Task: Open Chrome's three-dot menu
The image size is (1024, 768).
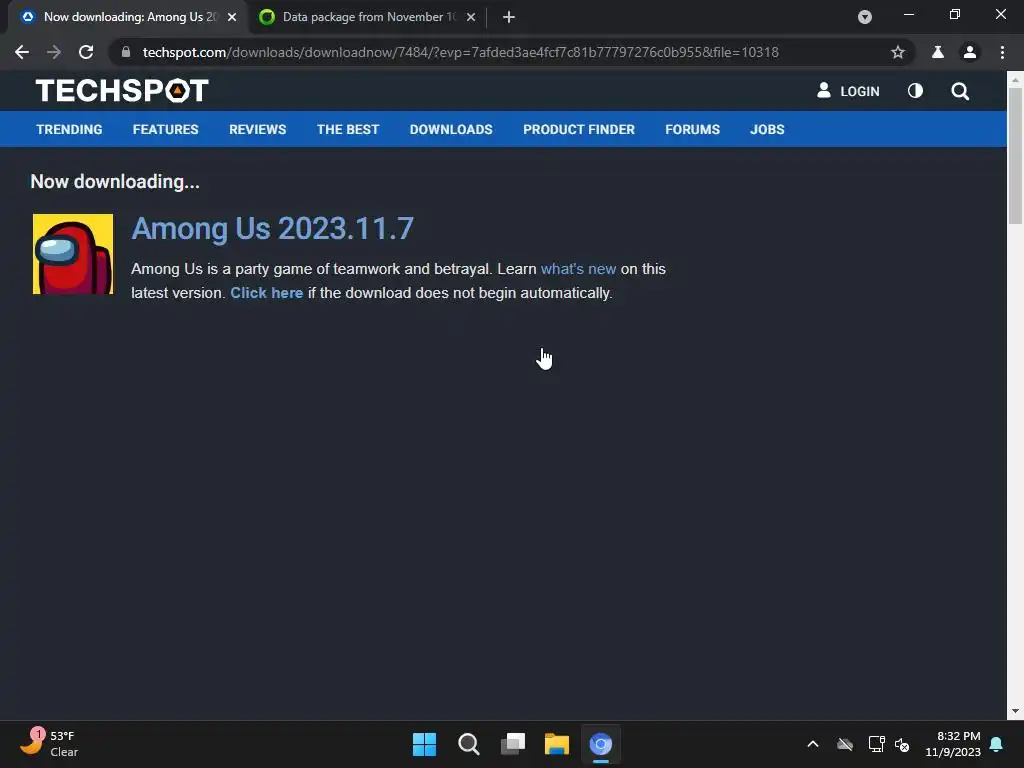Action: pos(1002,52)
